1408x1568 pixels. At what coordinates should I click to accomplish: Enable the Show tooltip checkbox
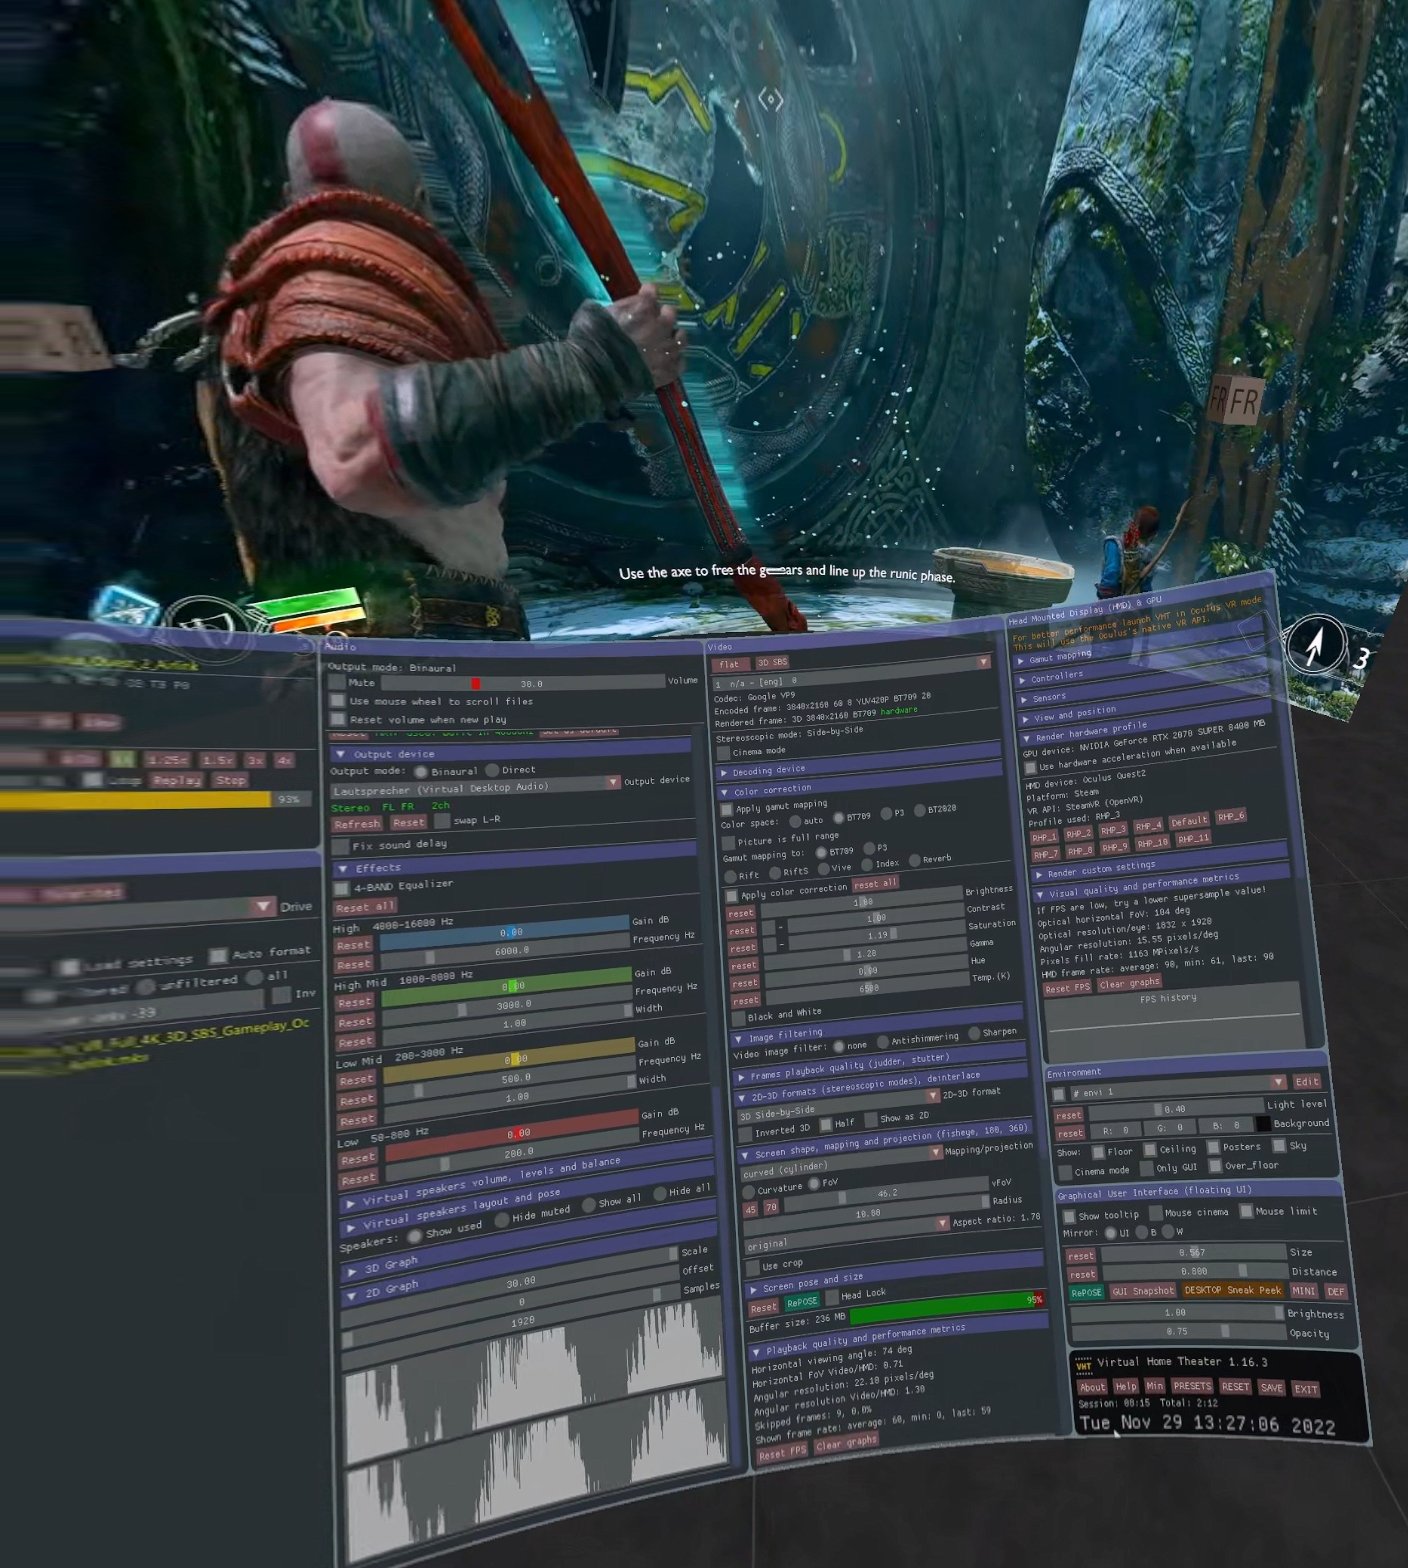[x=1068, y=1216]
